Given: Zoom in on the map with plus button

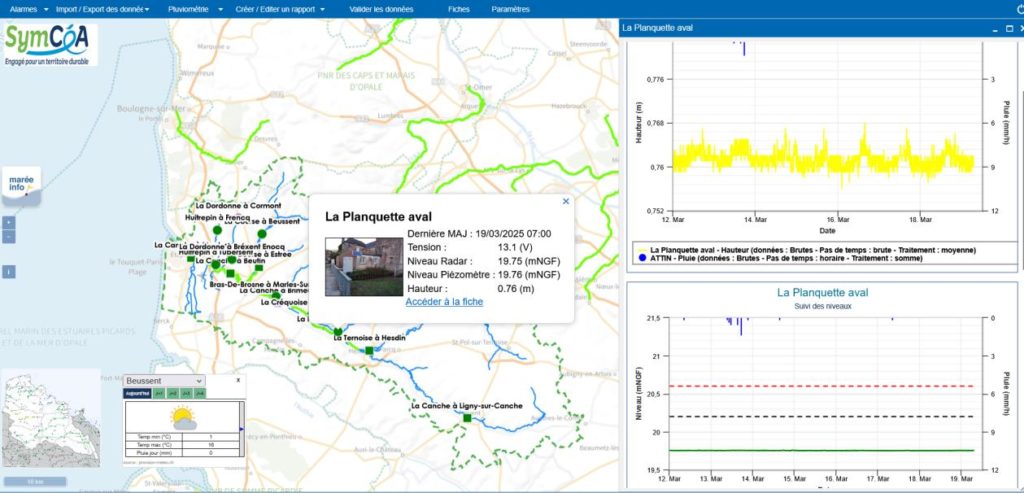Looking at the screenshot, I should [x=8, y=222].
